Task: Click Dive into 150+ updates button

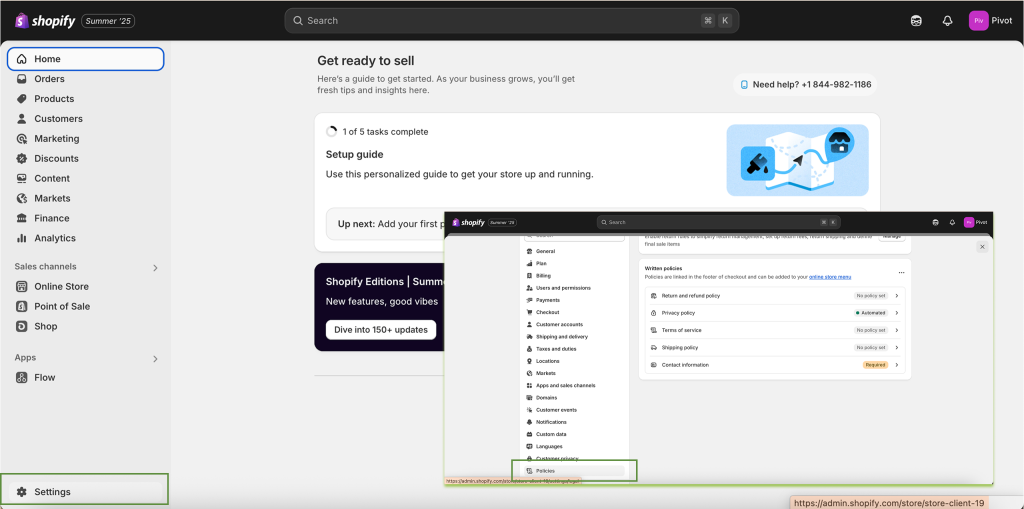Action: coord(381,330)
